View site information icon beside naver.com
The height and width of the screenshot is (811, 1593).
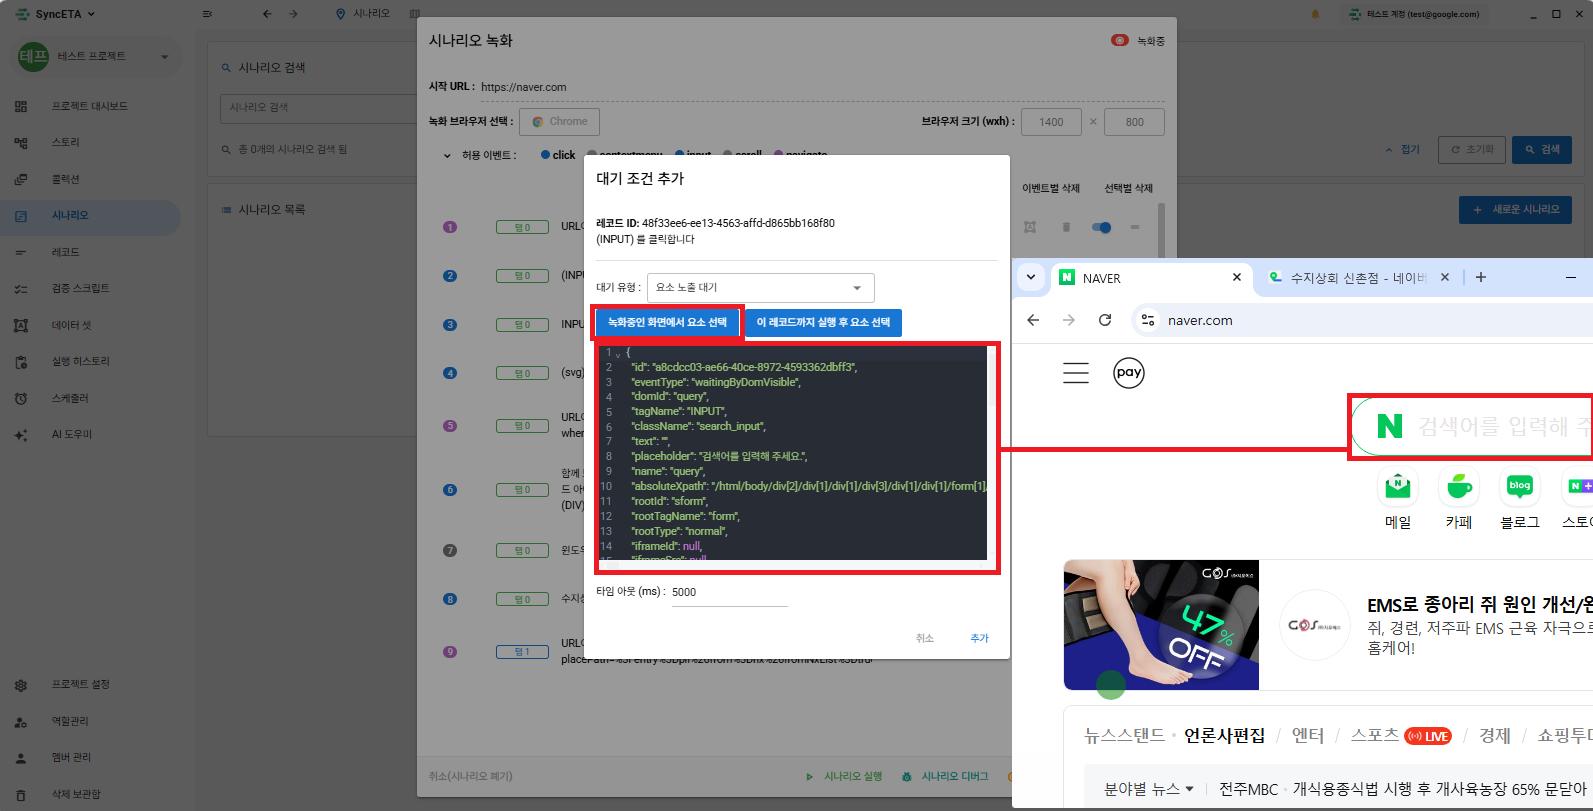tap(1148, 320)
